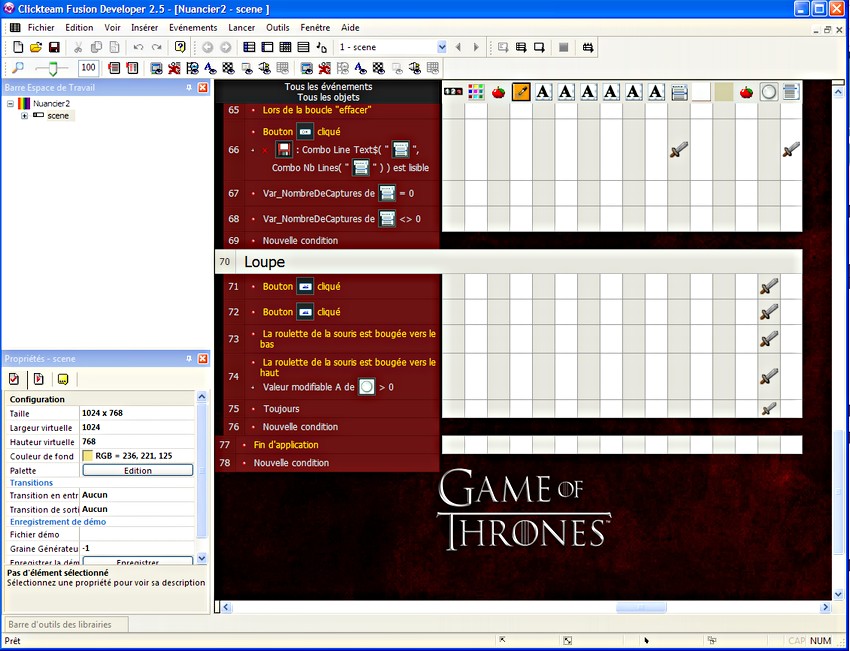
Task: Go to the next frame arrow
Action: pyautogui.click(x=476, y=47)
